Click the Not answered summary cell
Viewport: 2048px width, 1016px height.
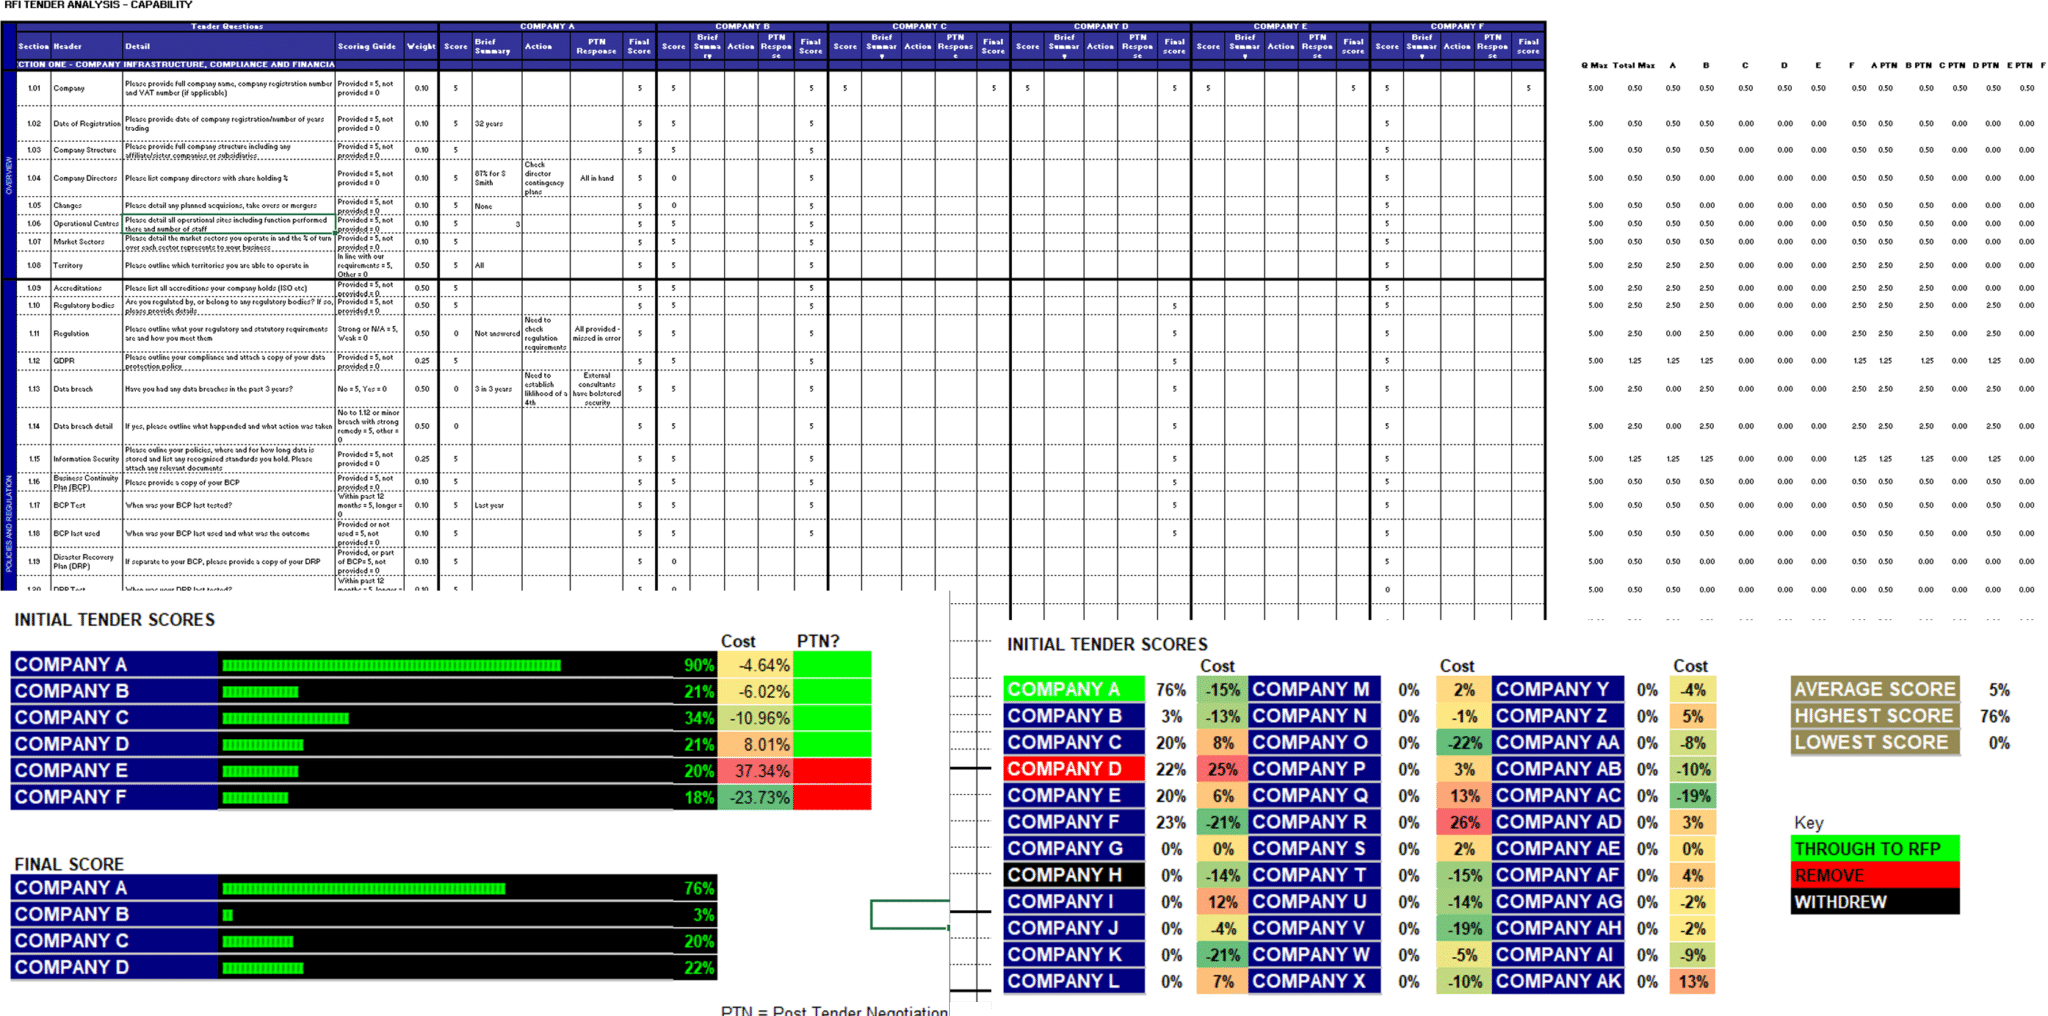point(497,334)
